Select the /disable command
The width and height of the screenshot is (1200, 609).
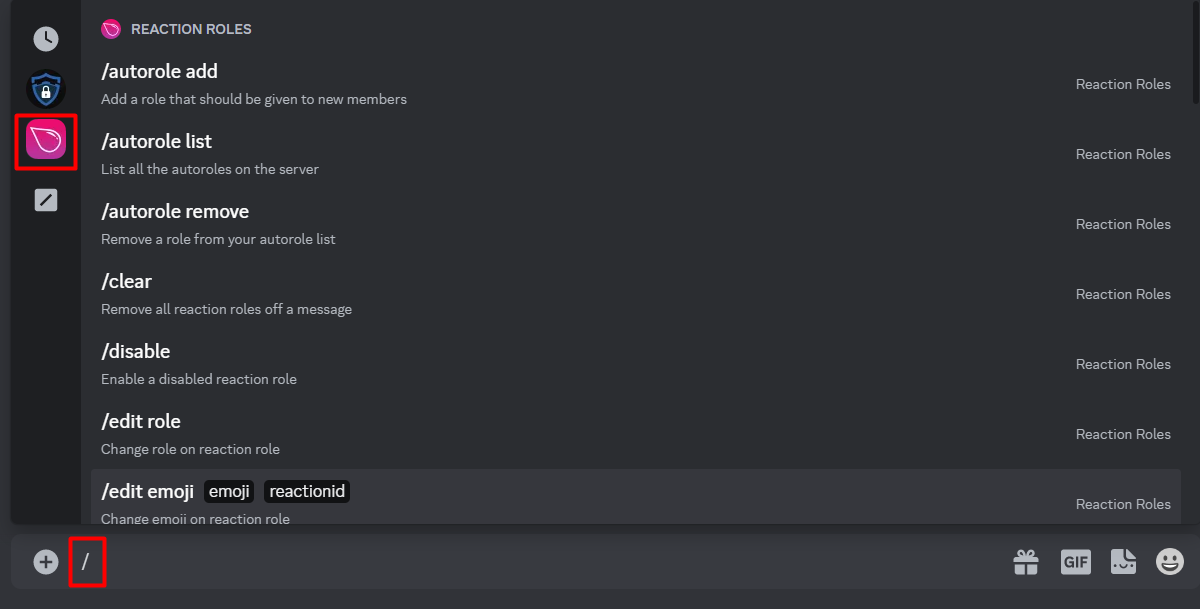click(636, 365)
